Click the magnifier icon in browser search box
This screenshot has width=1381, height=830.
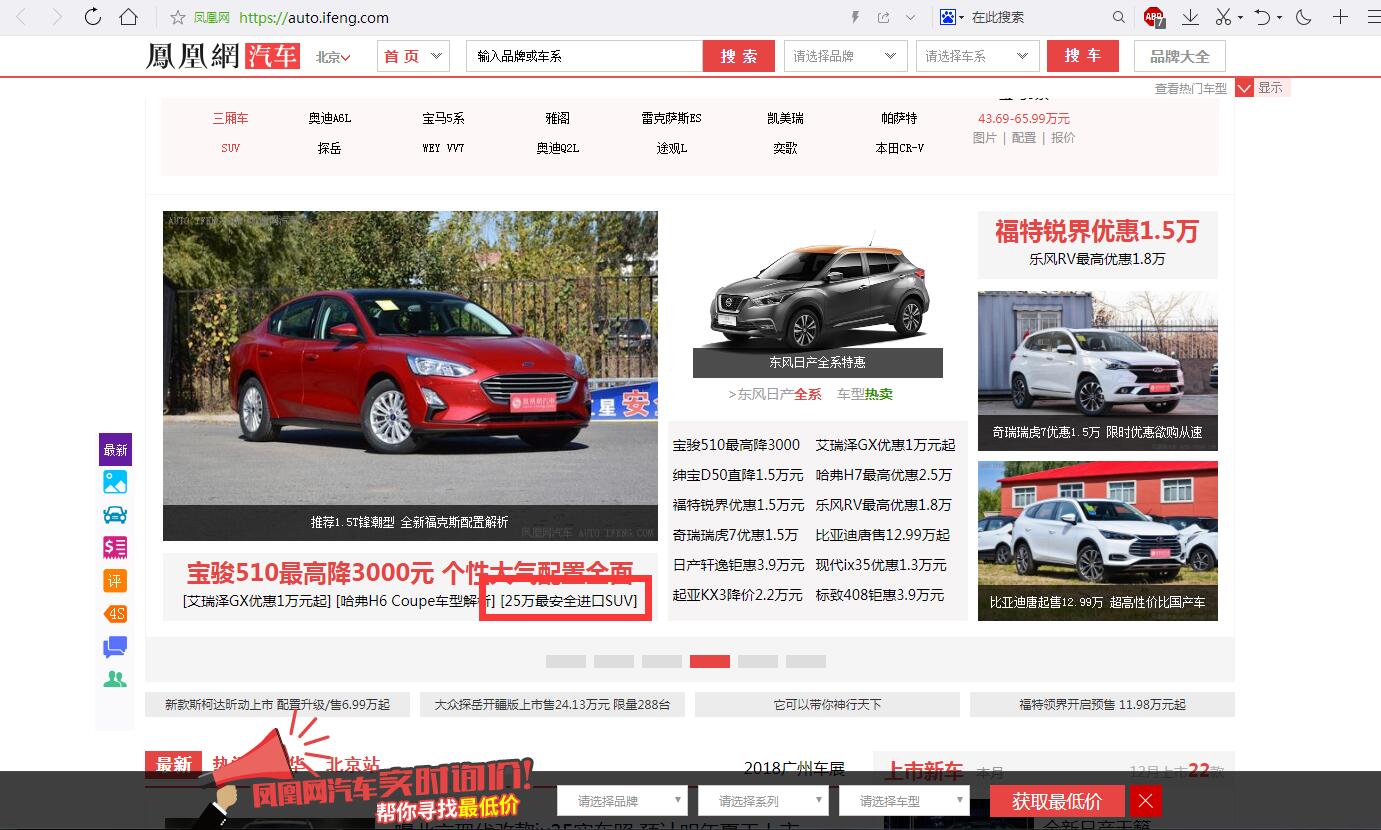(1119, 17)
